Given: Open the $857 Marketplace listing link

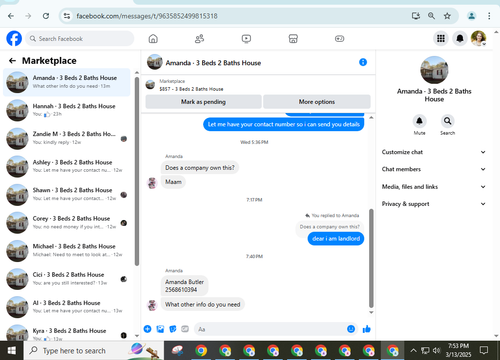Looking at the screenshot, I should pyautogui.click(x=191, y=89).
